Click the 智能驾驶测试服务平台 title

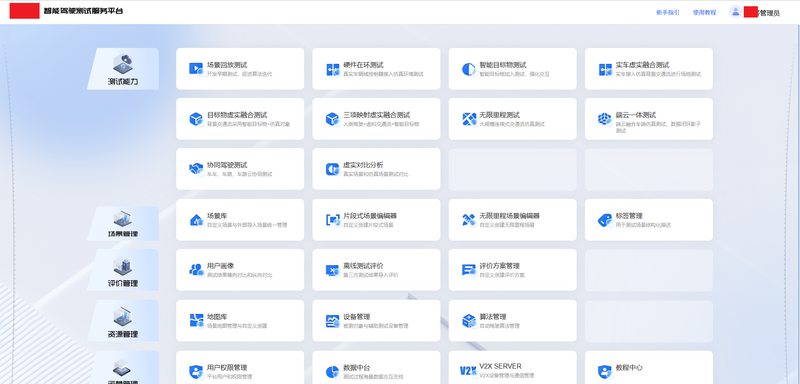click(x=83, y=11)
